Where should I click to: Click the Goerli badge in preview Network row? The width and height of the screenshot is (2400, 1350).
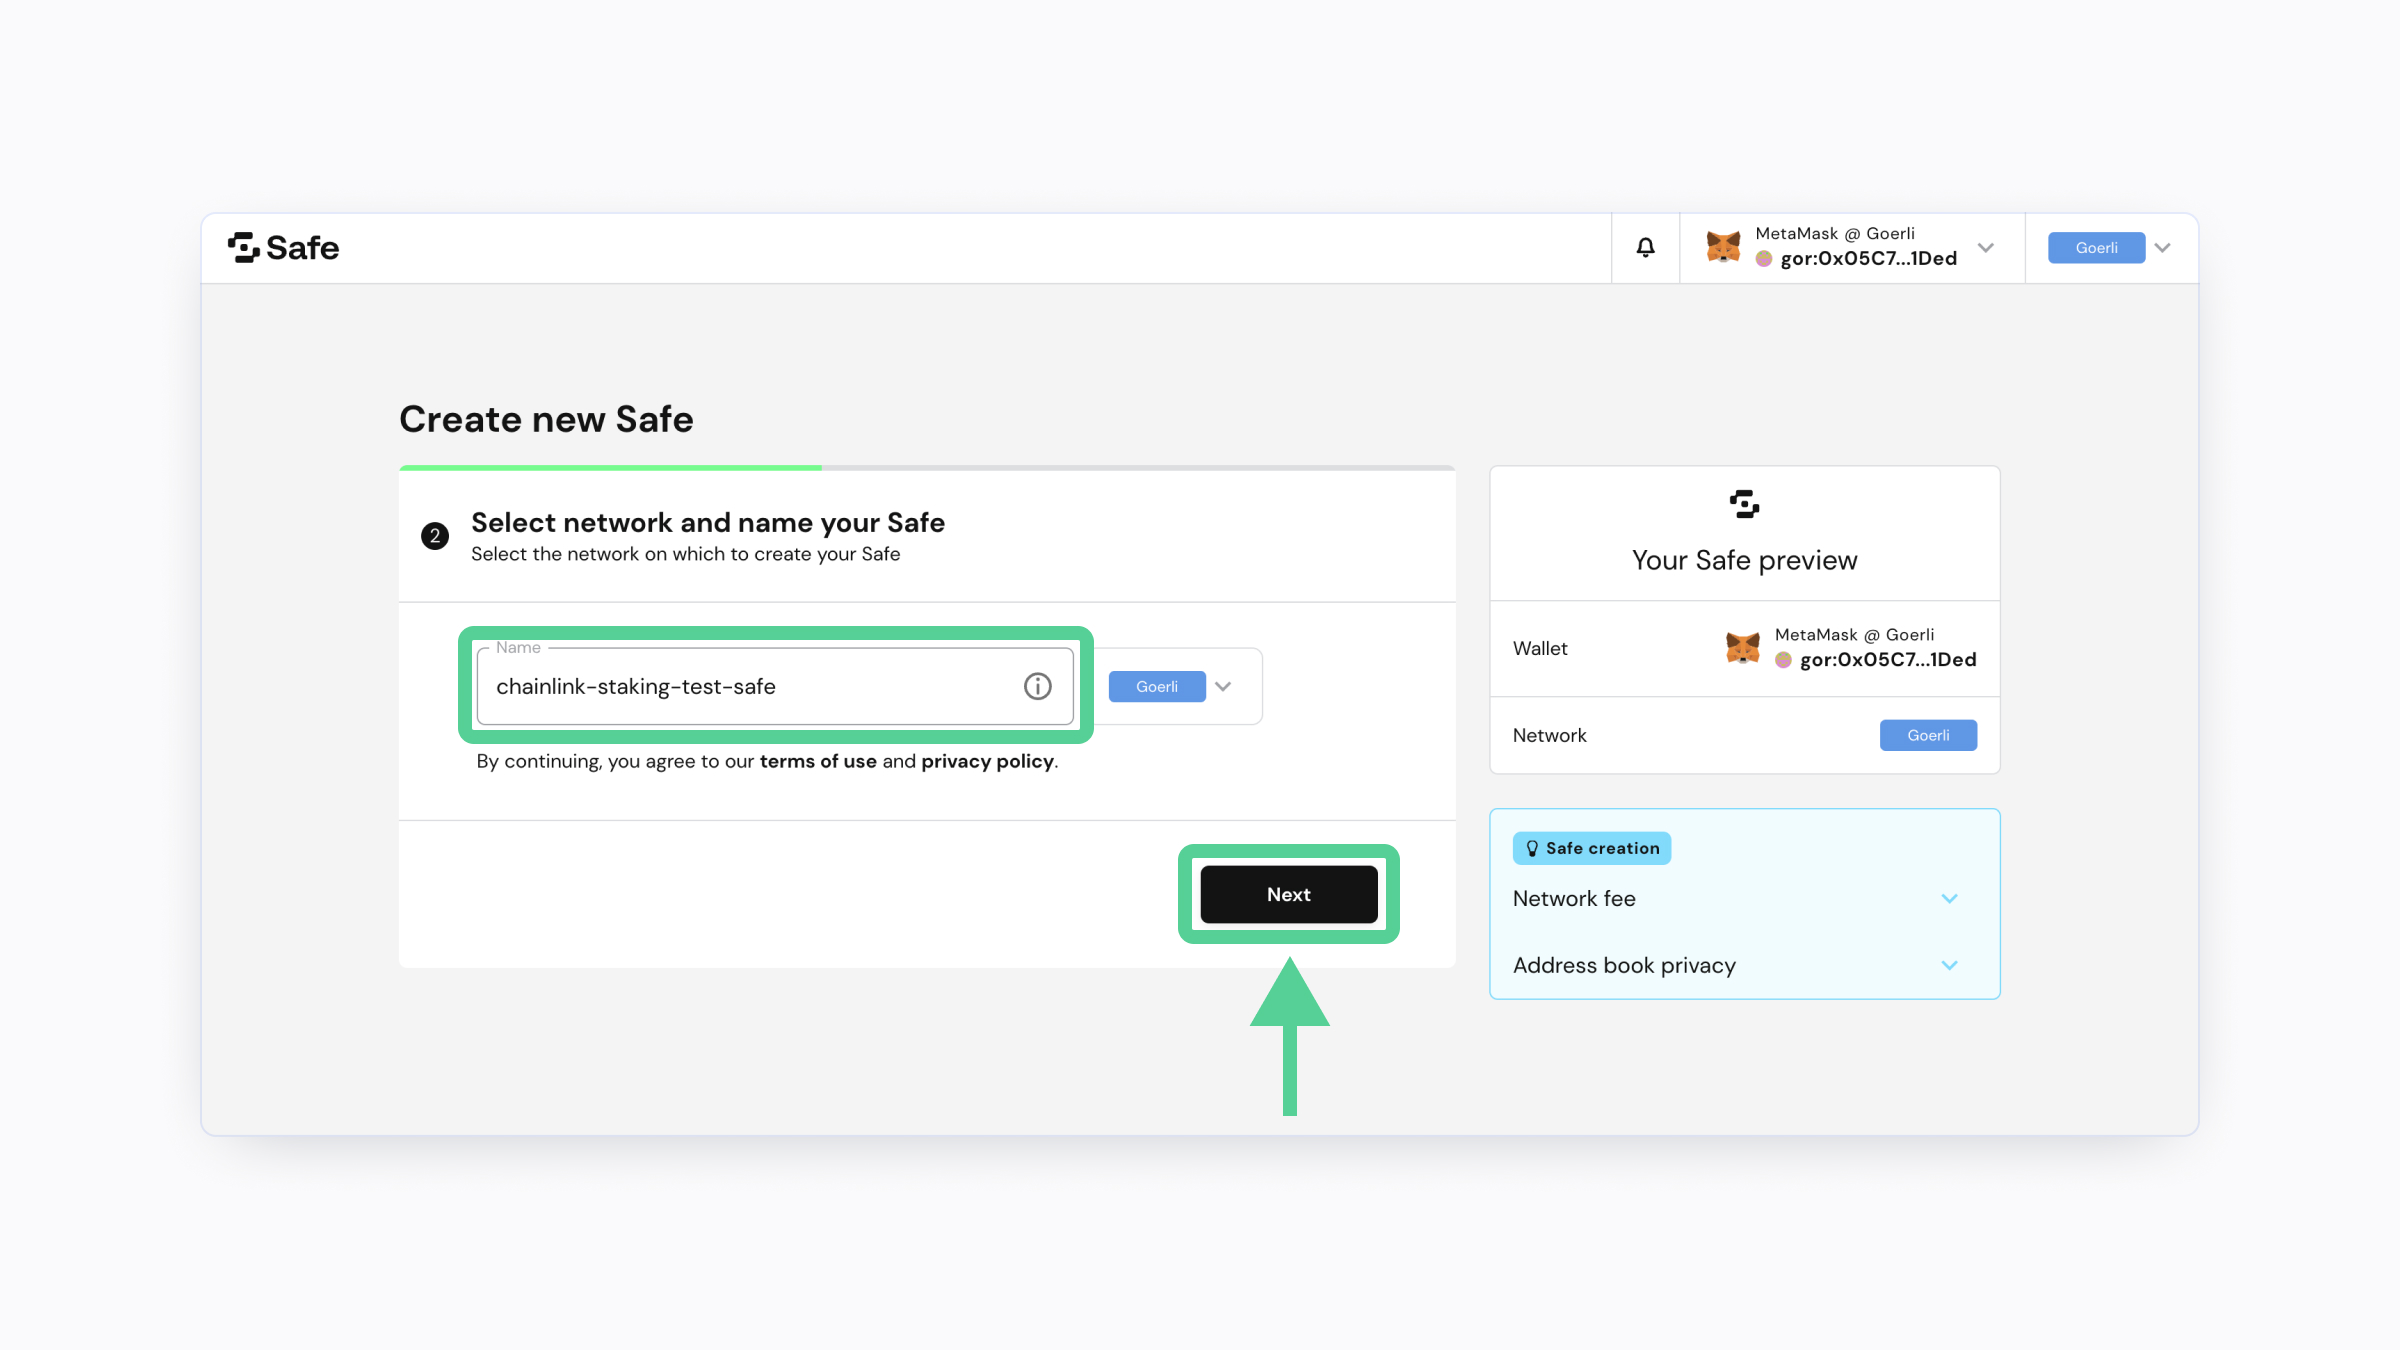click(x=1928, y=735)
